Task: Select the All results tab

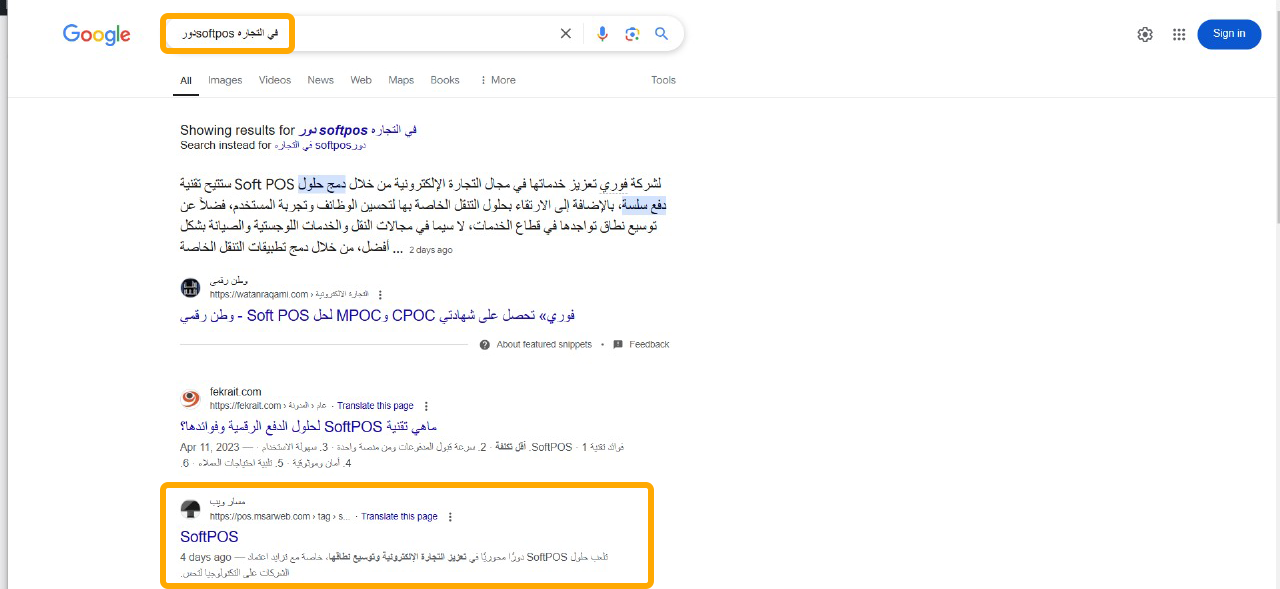Action: click(x=186, y=80)
